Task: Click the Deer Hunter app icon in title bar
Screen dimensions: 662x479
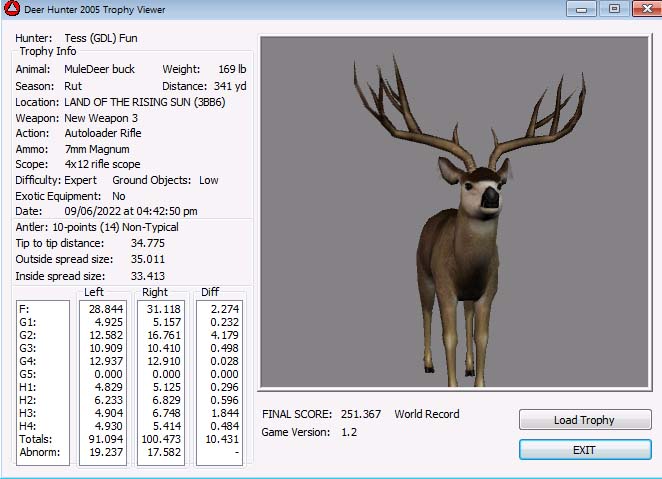Action: 12,10
